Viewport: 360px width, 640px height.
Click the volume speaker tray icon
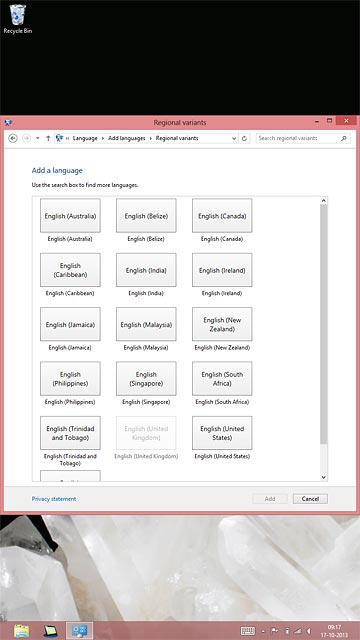click(x=309, y=631)
